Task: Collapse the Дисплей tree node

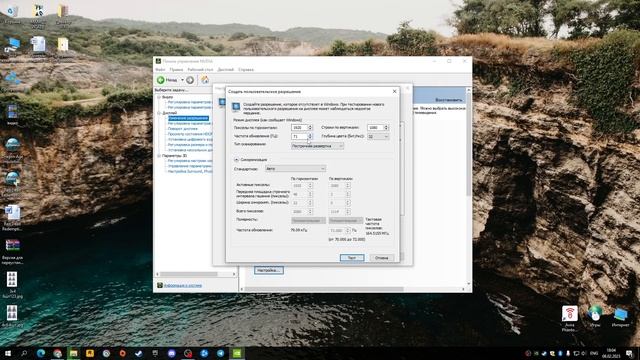Action: pyautogui.click(x=159, y=113)
